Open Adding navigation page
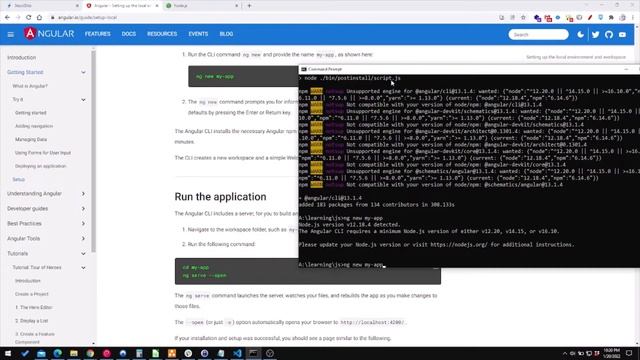This screenshot has height=360, width=640. point(34,126)
